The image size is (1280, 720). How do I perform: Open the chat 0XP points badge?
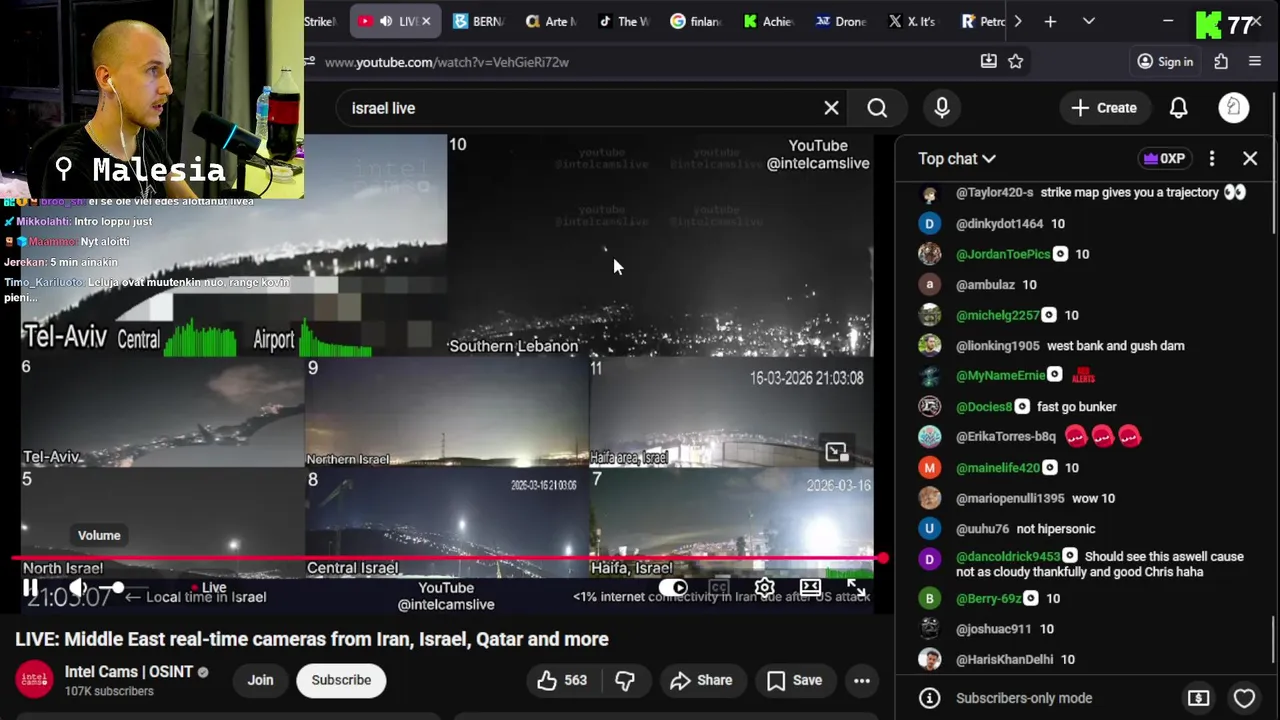click(x=1164, y=159)
